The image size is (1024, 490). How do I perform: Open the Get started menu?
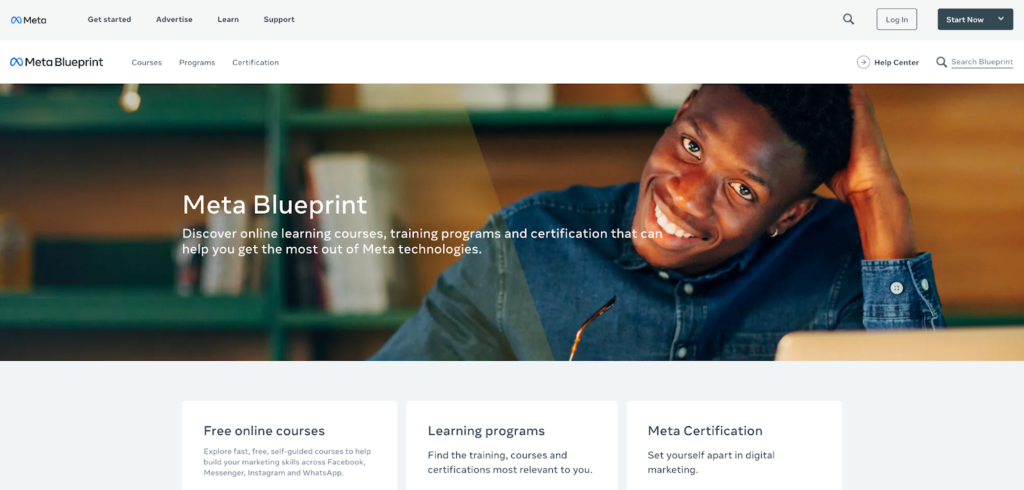(109, 20)
